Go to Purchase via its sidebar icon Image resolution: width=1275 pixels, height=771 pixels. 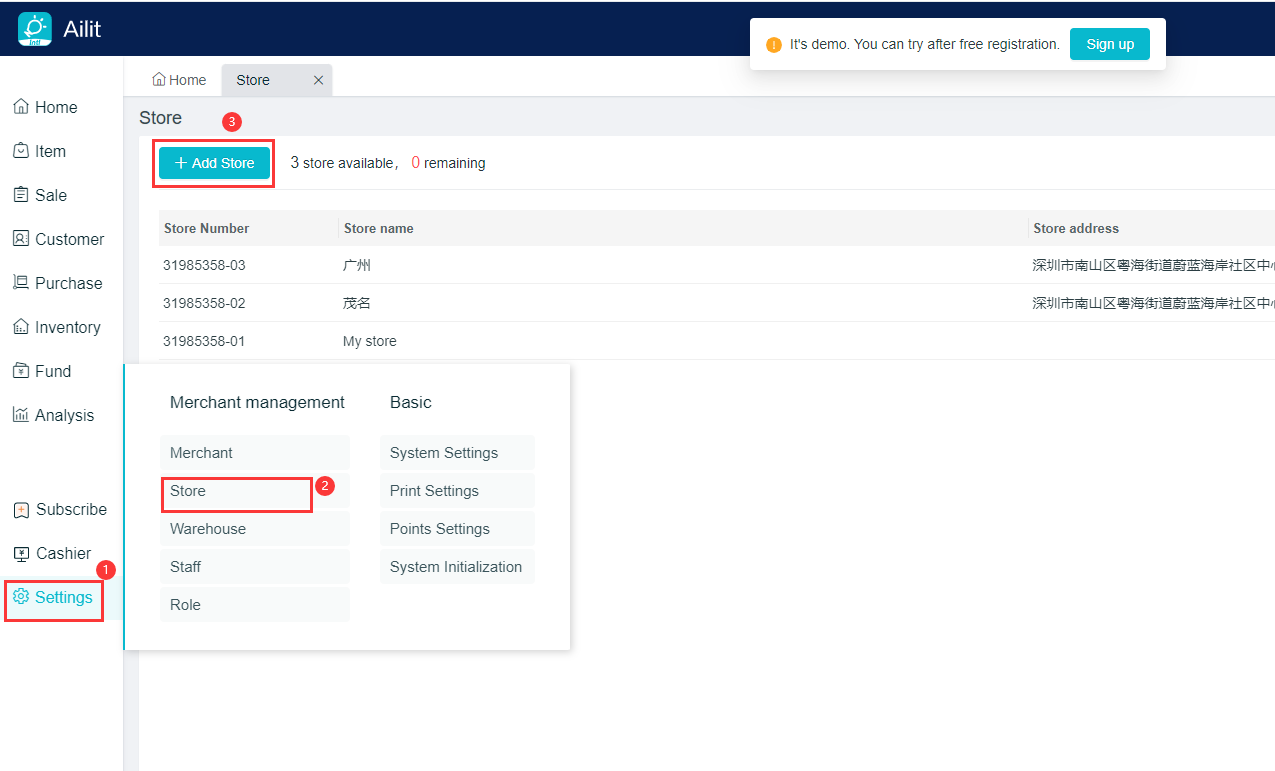tap(21, 283)
